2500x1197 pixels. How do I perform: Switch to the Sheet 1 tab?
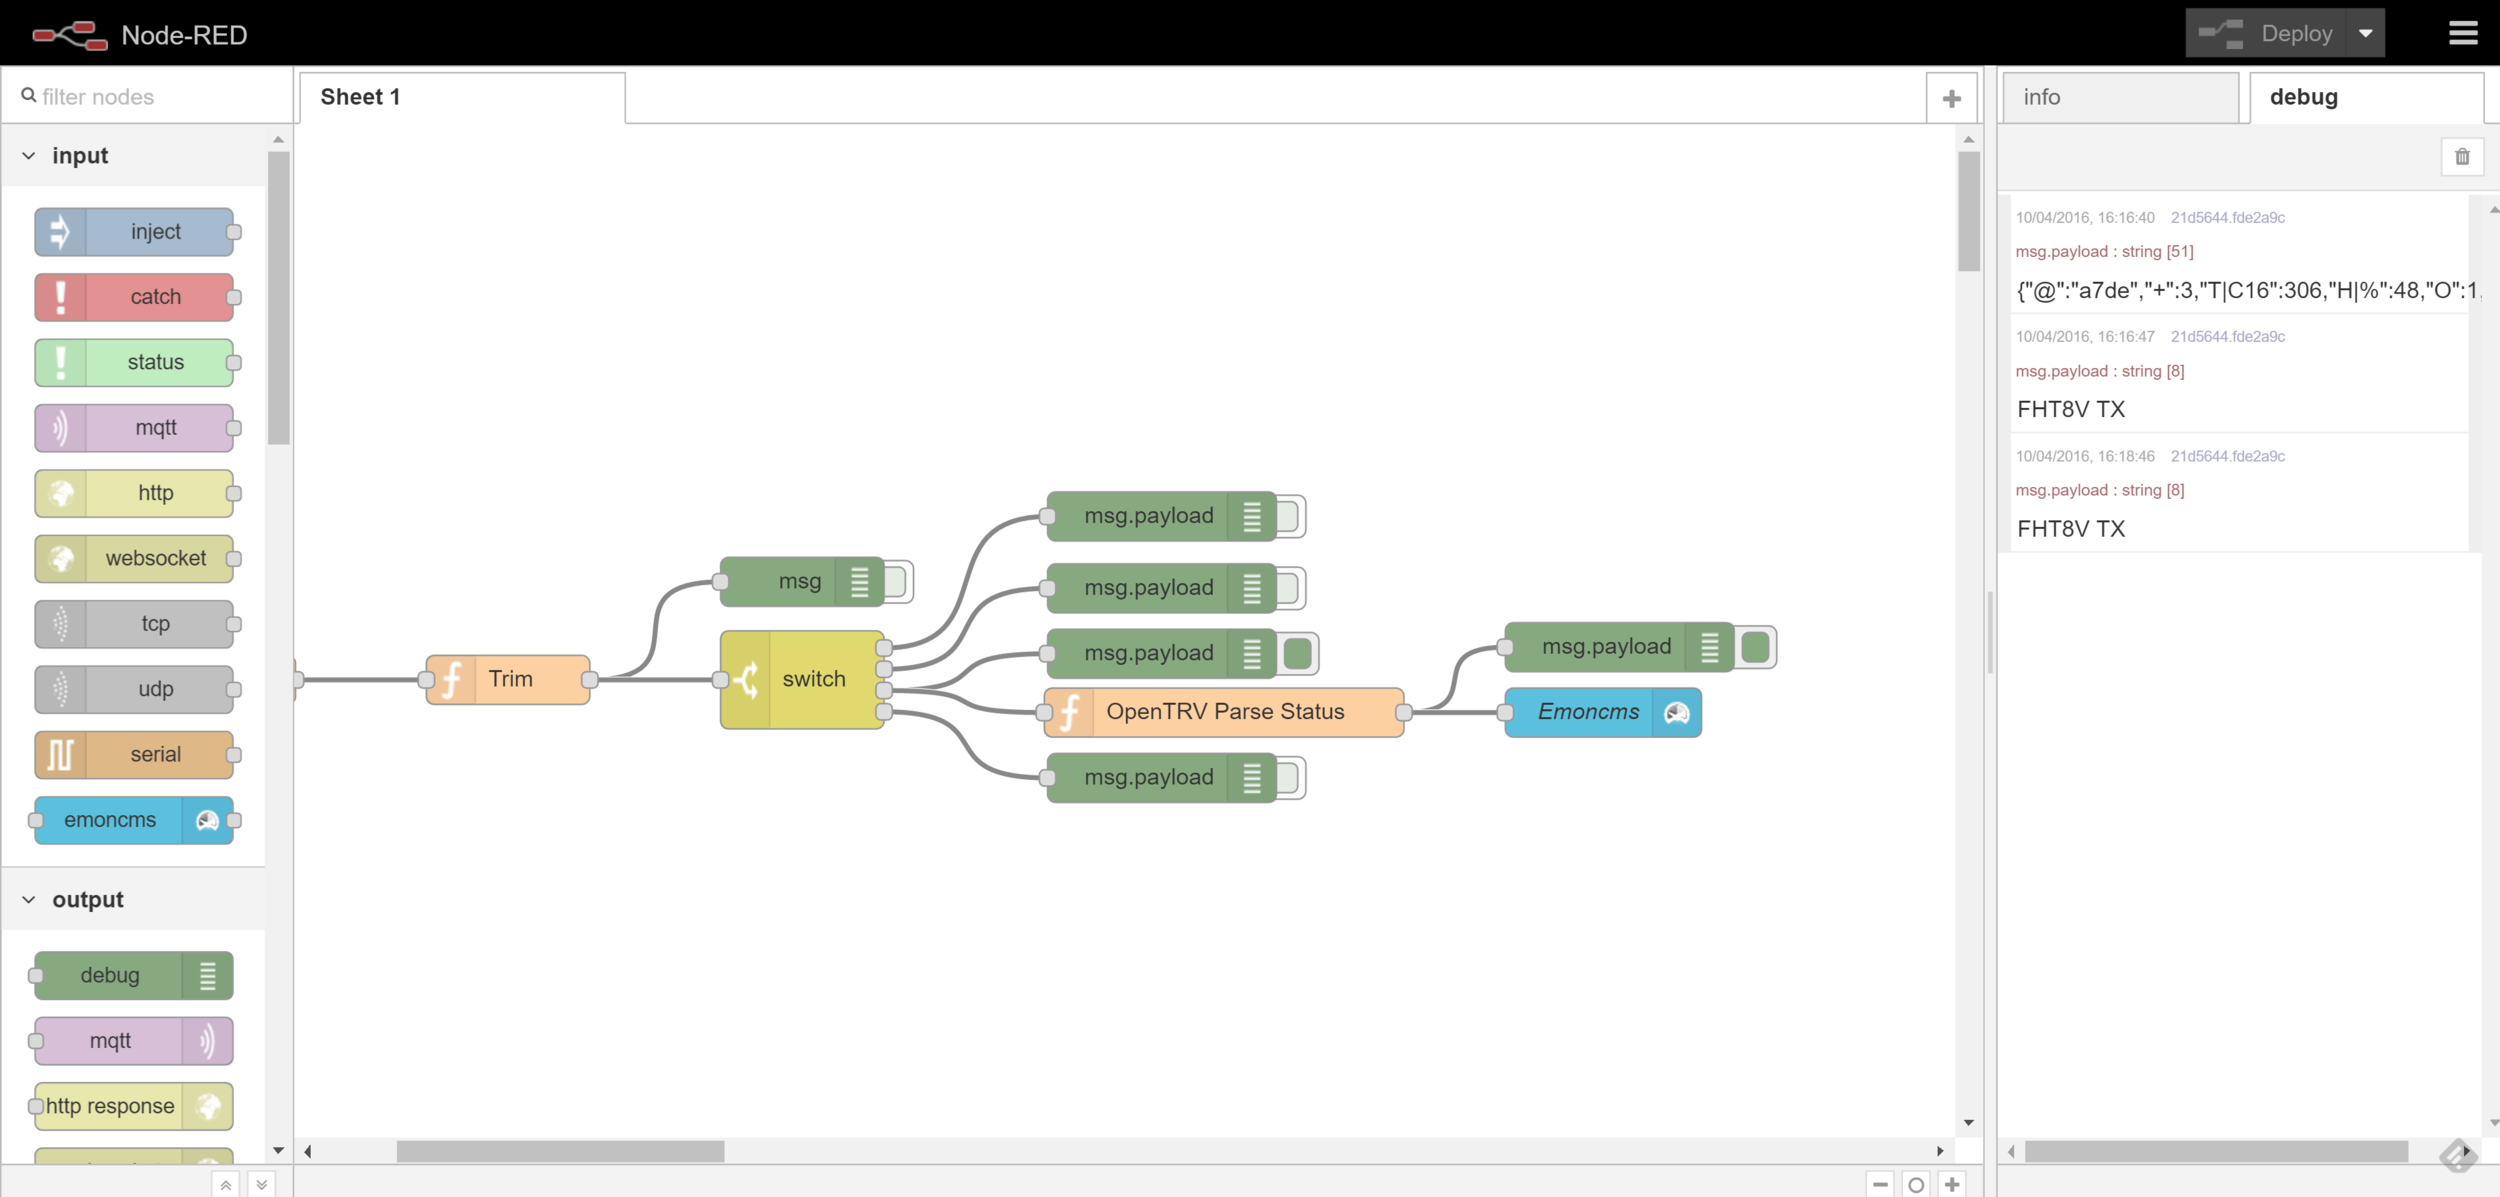click(462, 97)
